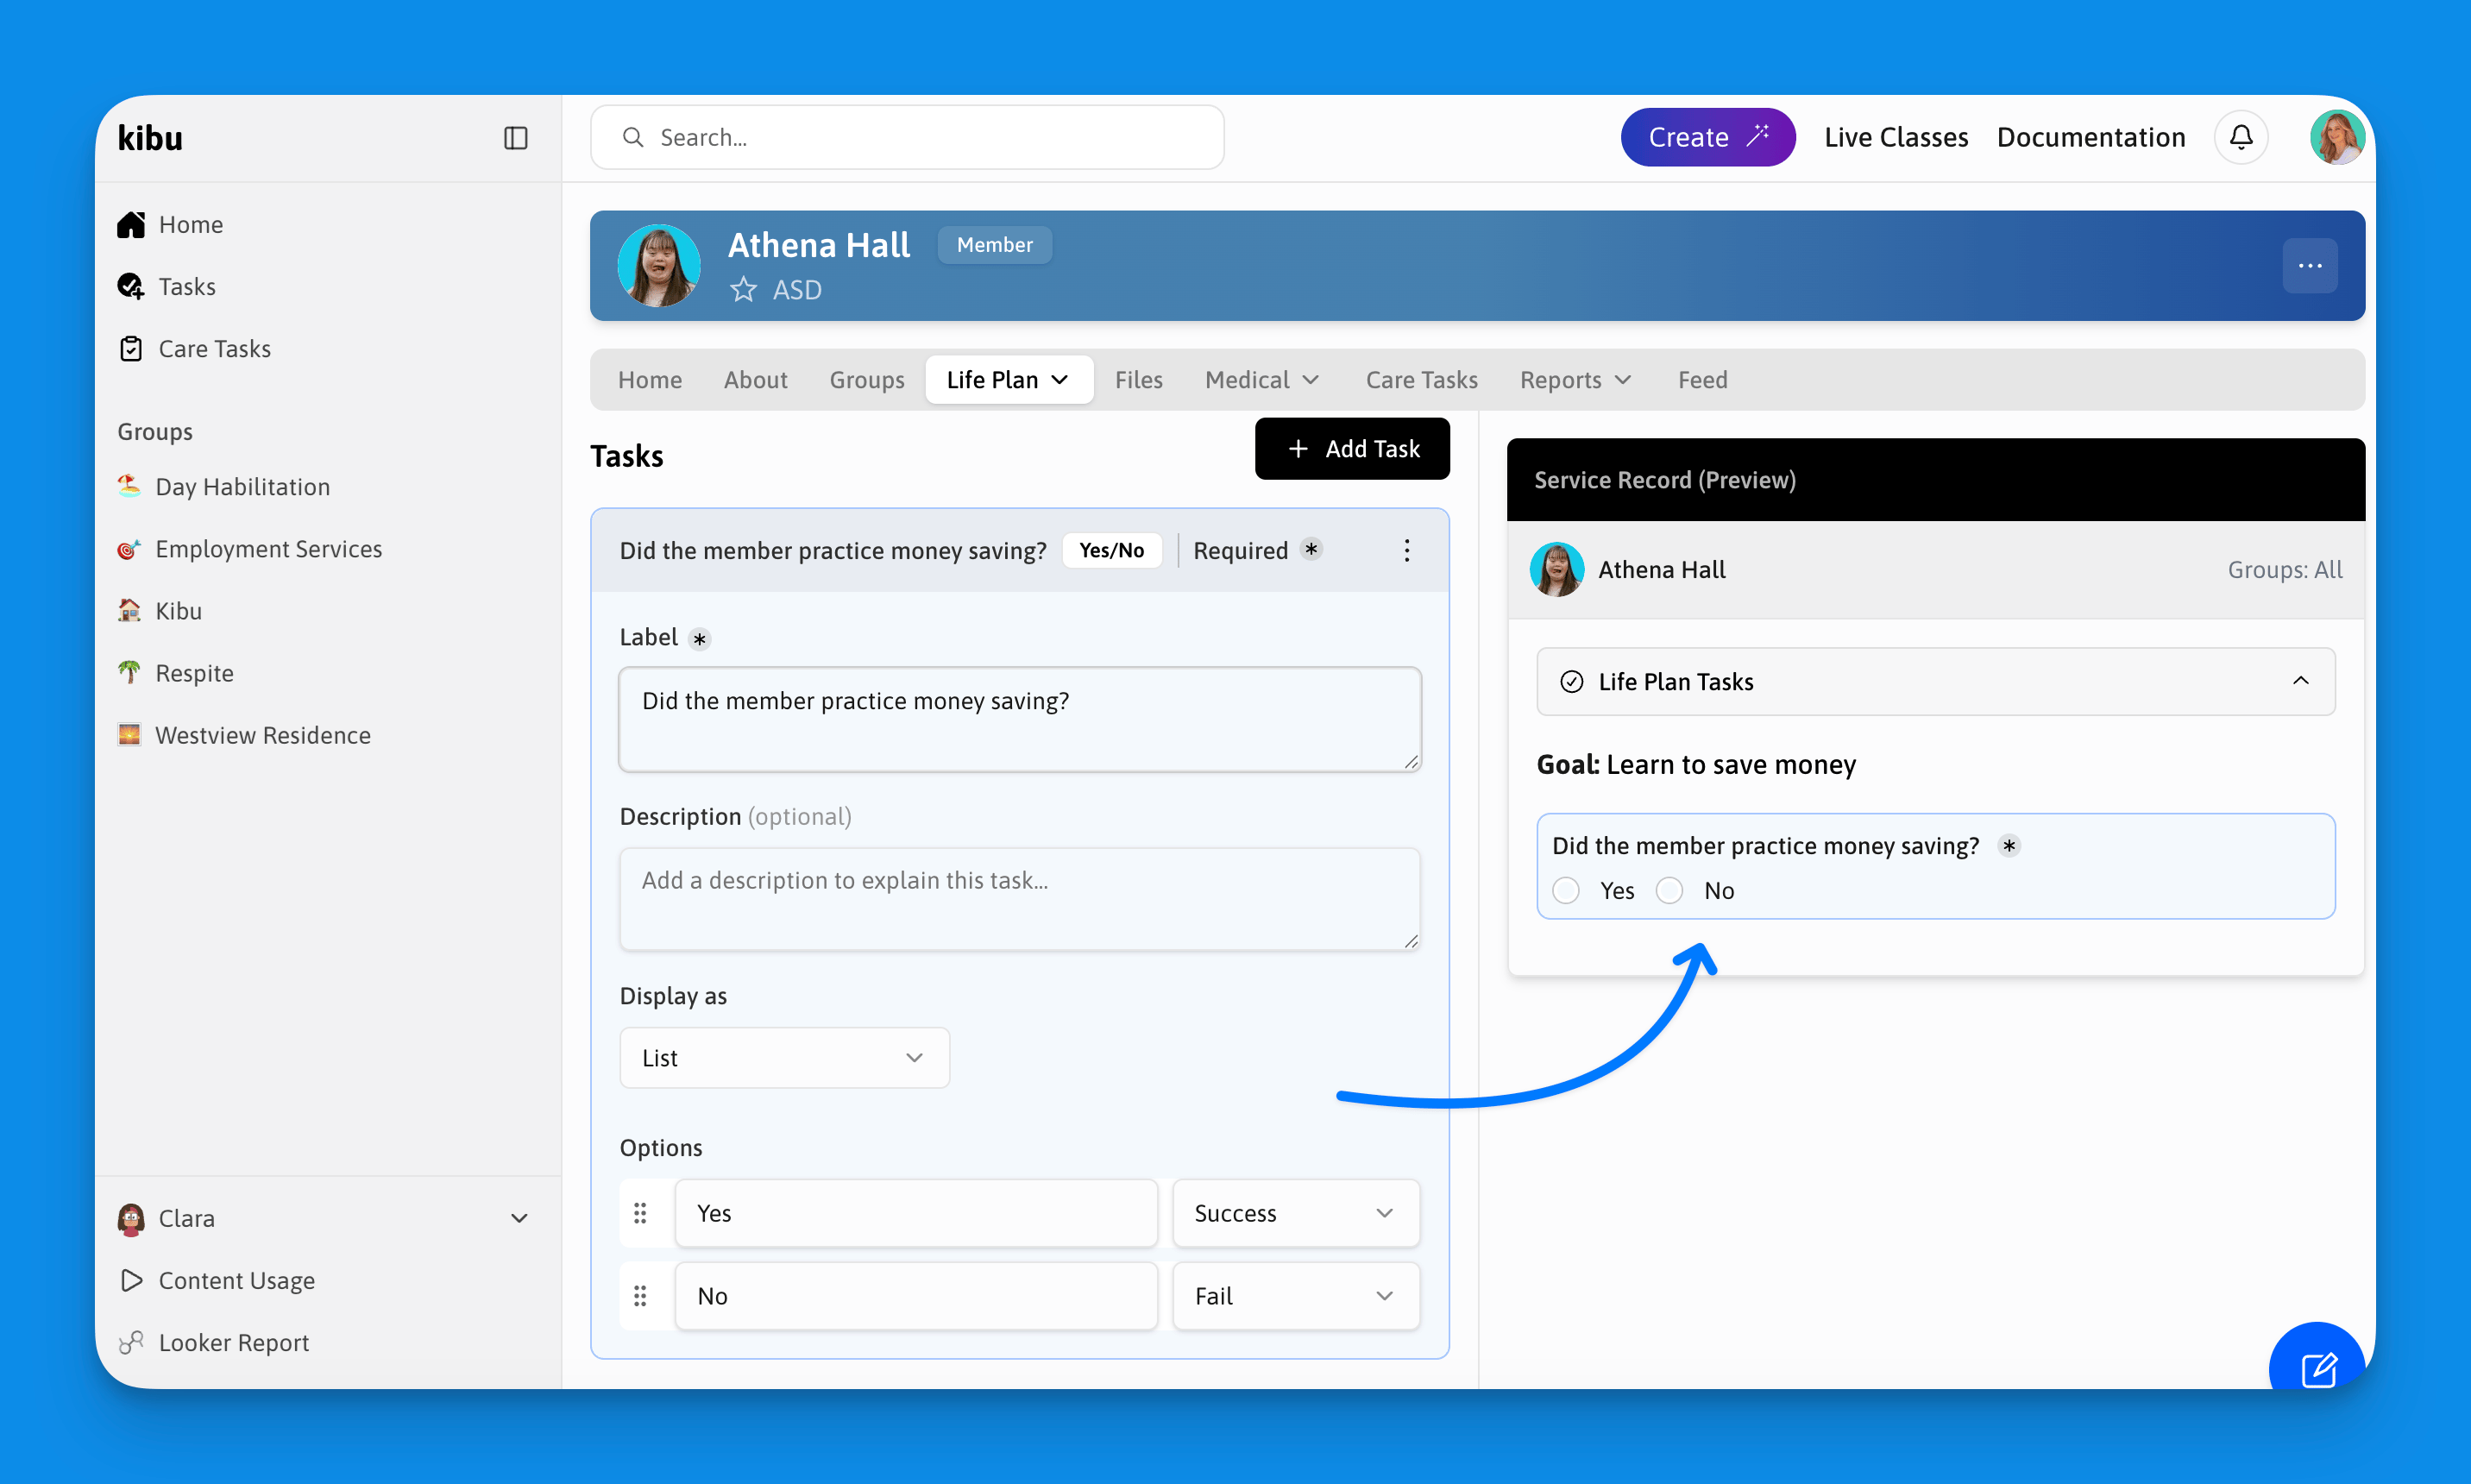Click the Member badge

[x=994, y=245]
